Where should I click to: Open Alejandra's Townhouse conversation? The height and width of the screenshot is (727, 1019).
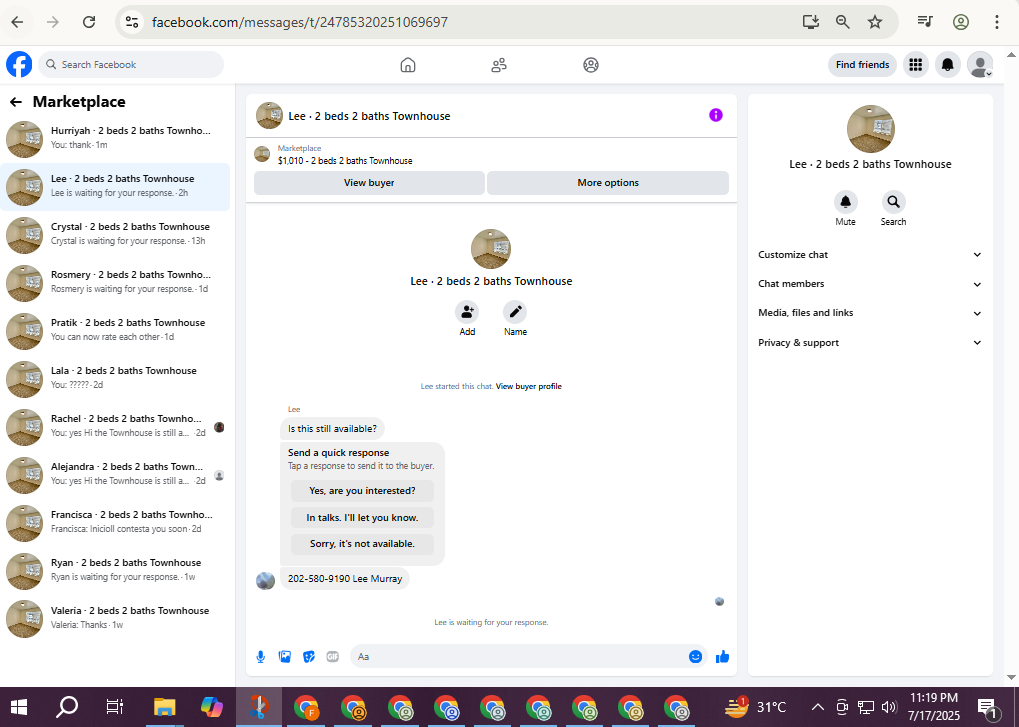pyautogui.click(x=115, y=475)
